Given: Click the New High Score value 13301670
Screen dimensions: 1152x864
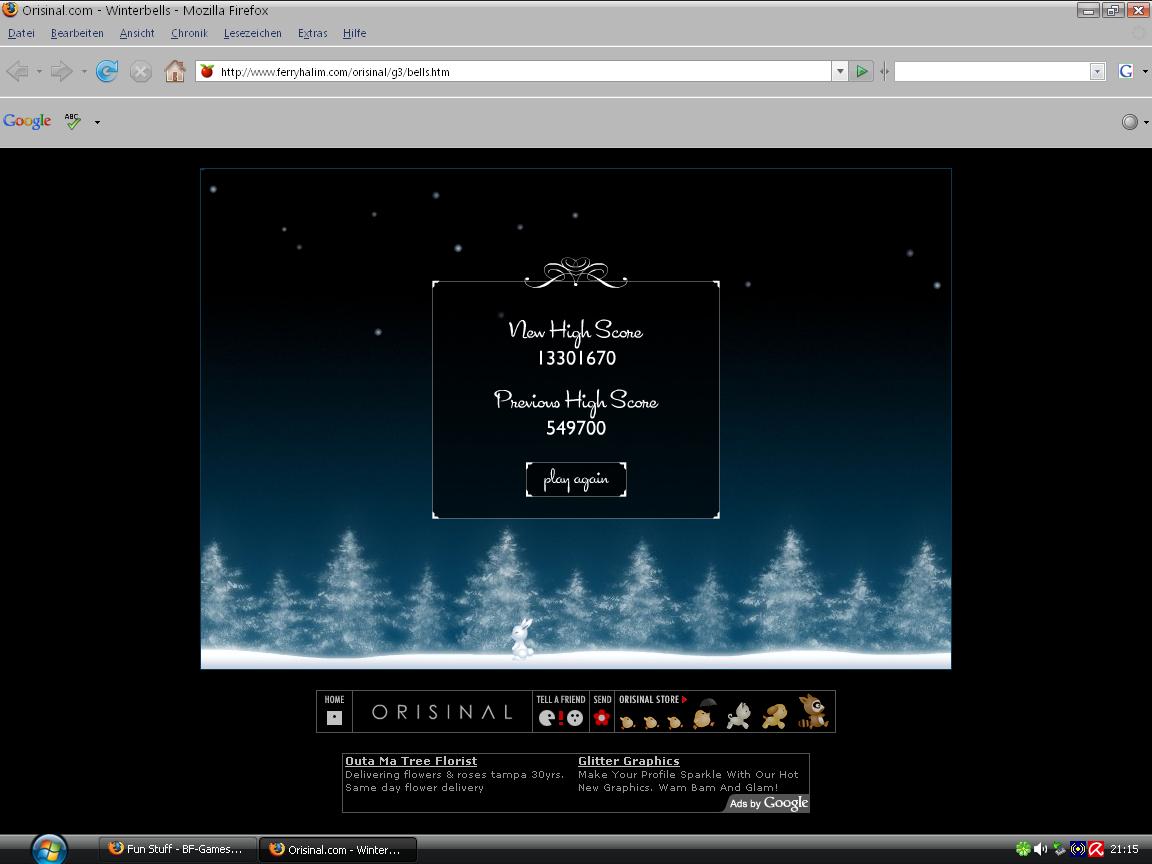Looking at the screenshot, I should 577,358.
